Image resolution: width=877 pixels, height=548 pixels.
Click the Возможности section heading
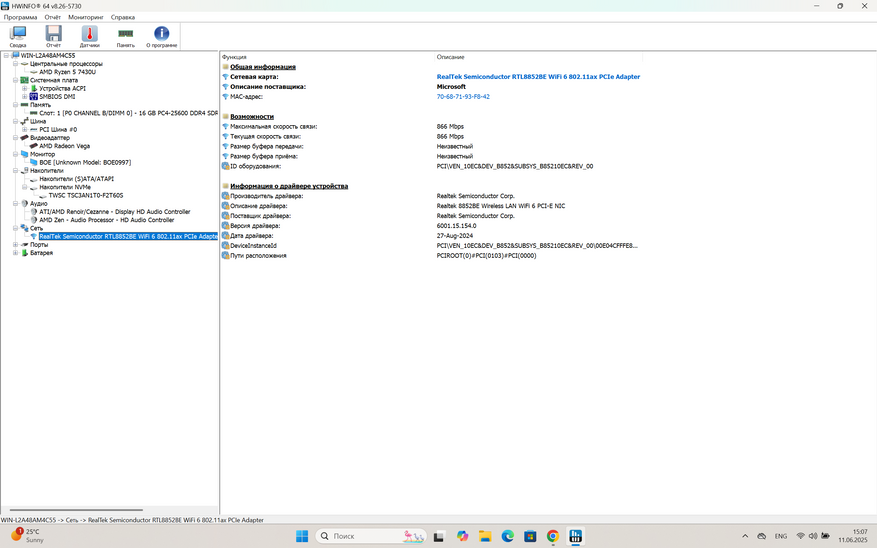pos(252,117)
